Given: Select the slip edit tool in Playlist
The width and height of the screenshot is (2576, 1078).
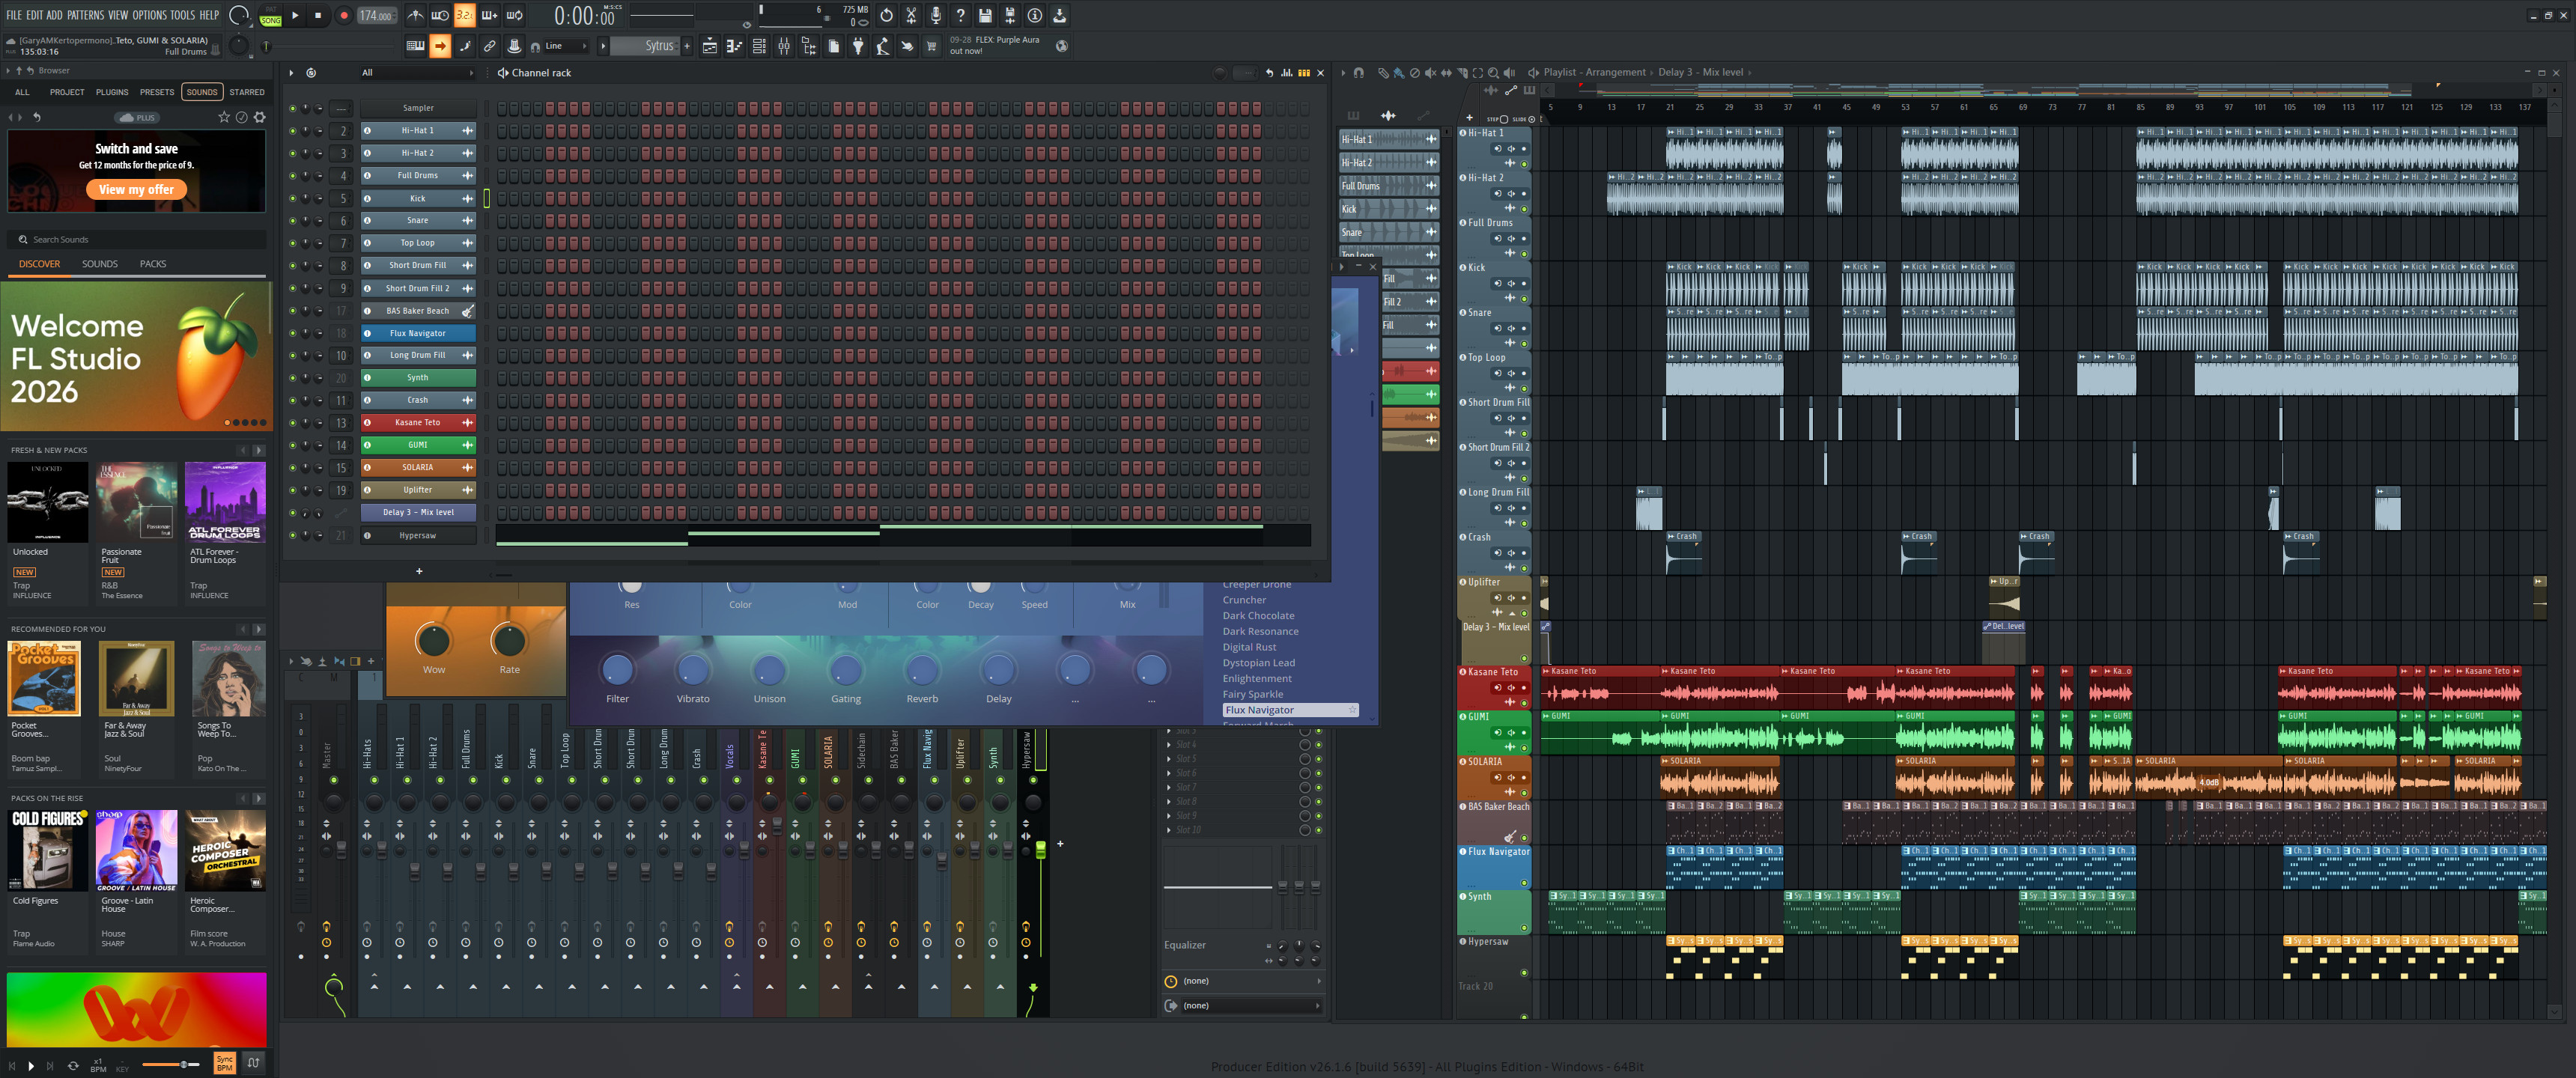Looking at the screenshot, I should tap(1446, 73).
